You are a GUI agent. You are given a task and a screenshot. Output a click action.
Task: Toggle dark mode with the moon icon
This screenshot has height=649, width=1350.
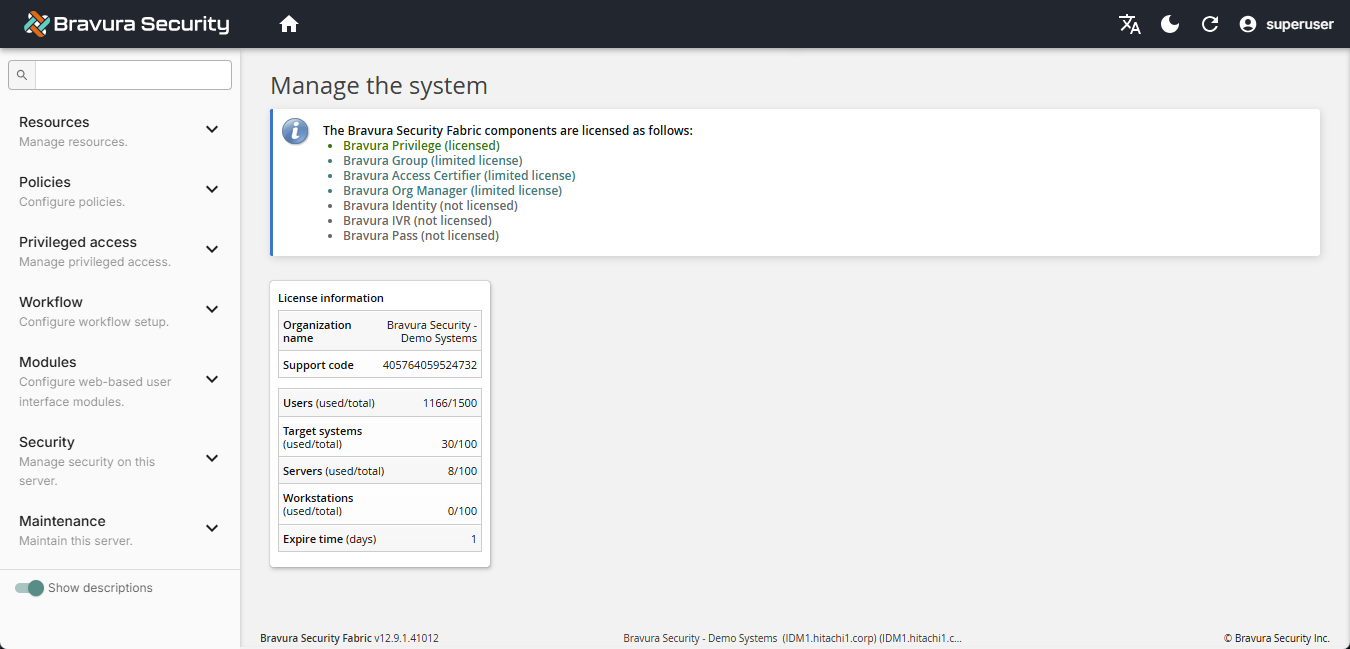1169,23
